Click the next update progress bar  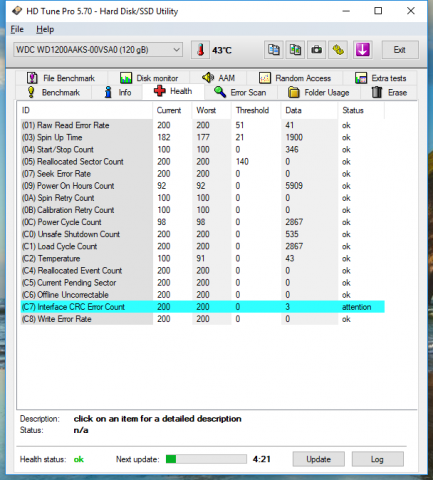pos(206,459)
